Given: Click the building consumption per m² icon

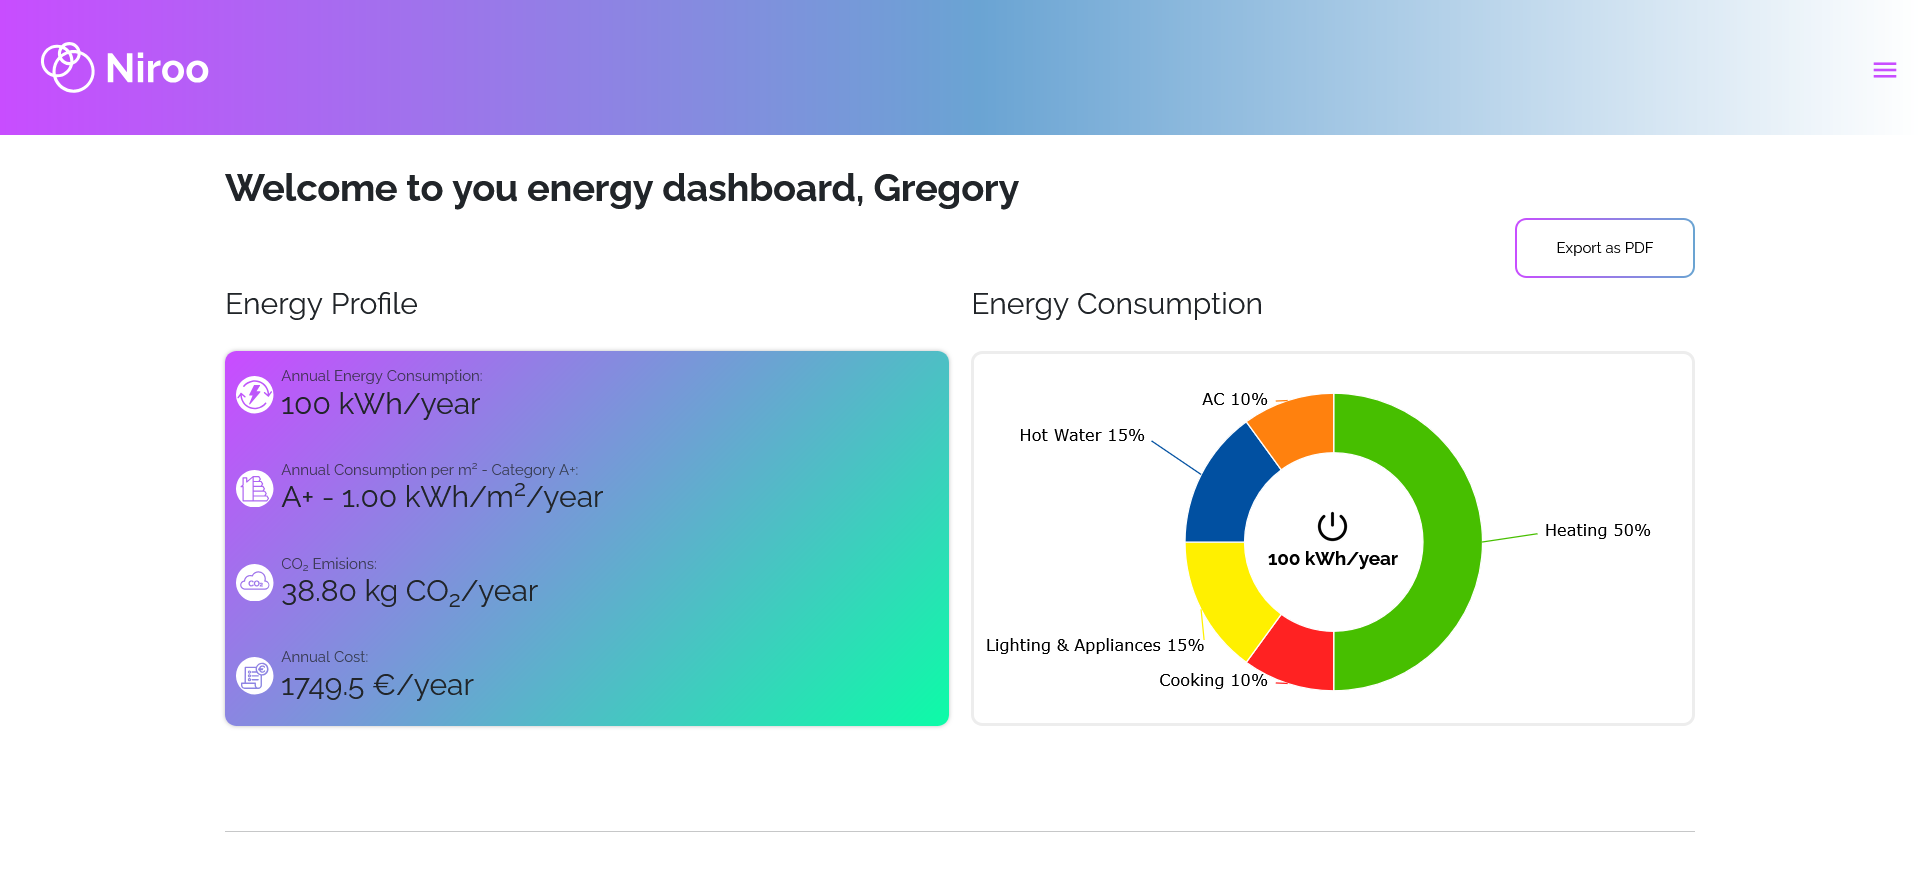Looking at the screenshot, I should (255, 488).
